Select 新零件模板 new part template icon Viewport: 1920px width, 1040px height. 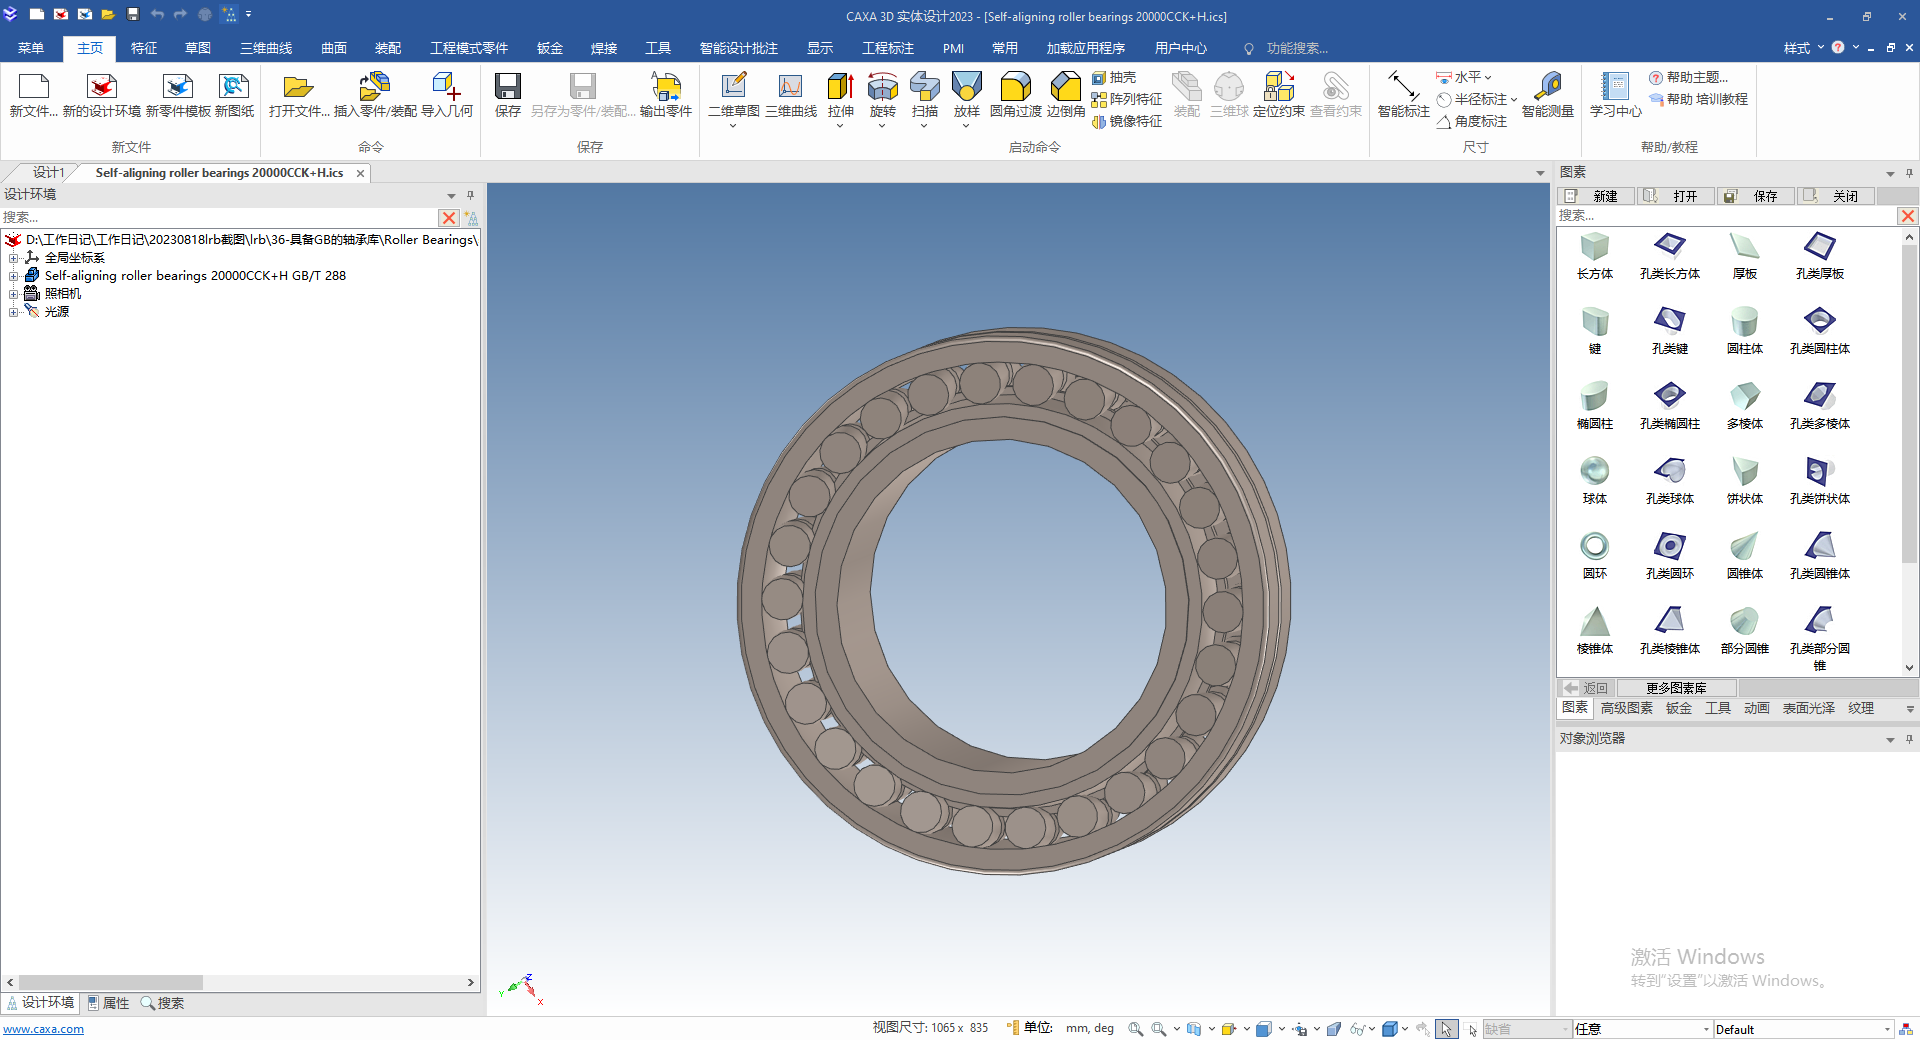178,95
